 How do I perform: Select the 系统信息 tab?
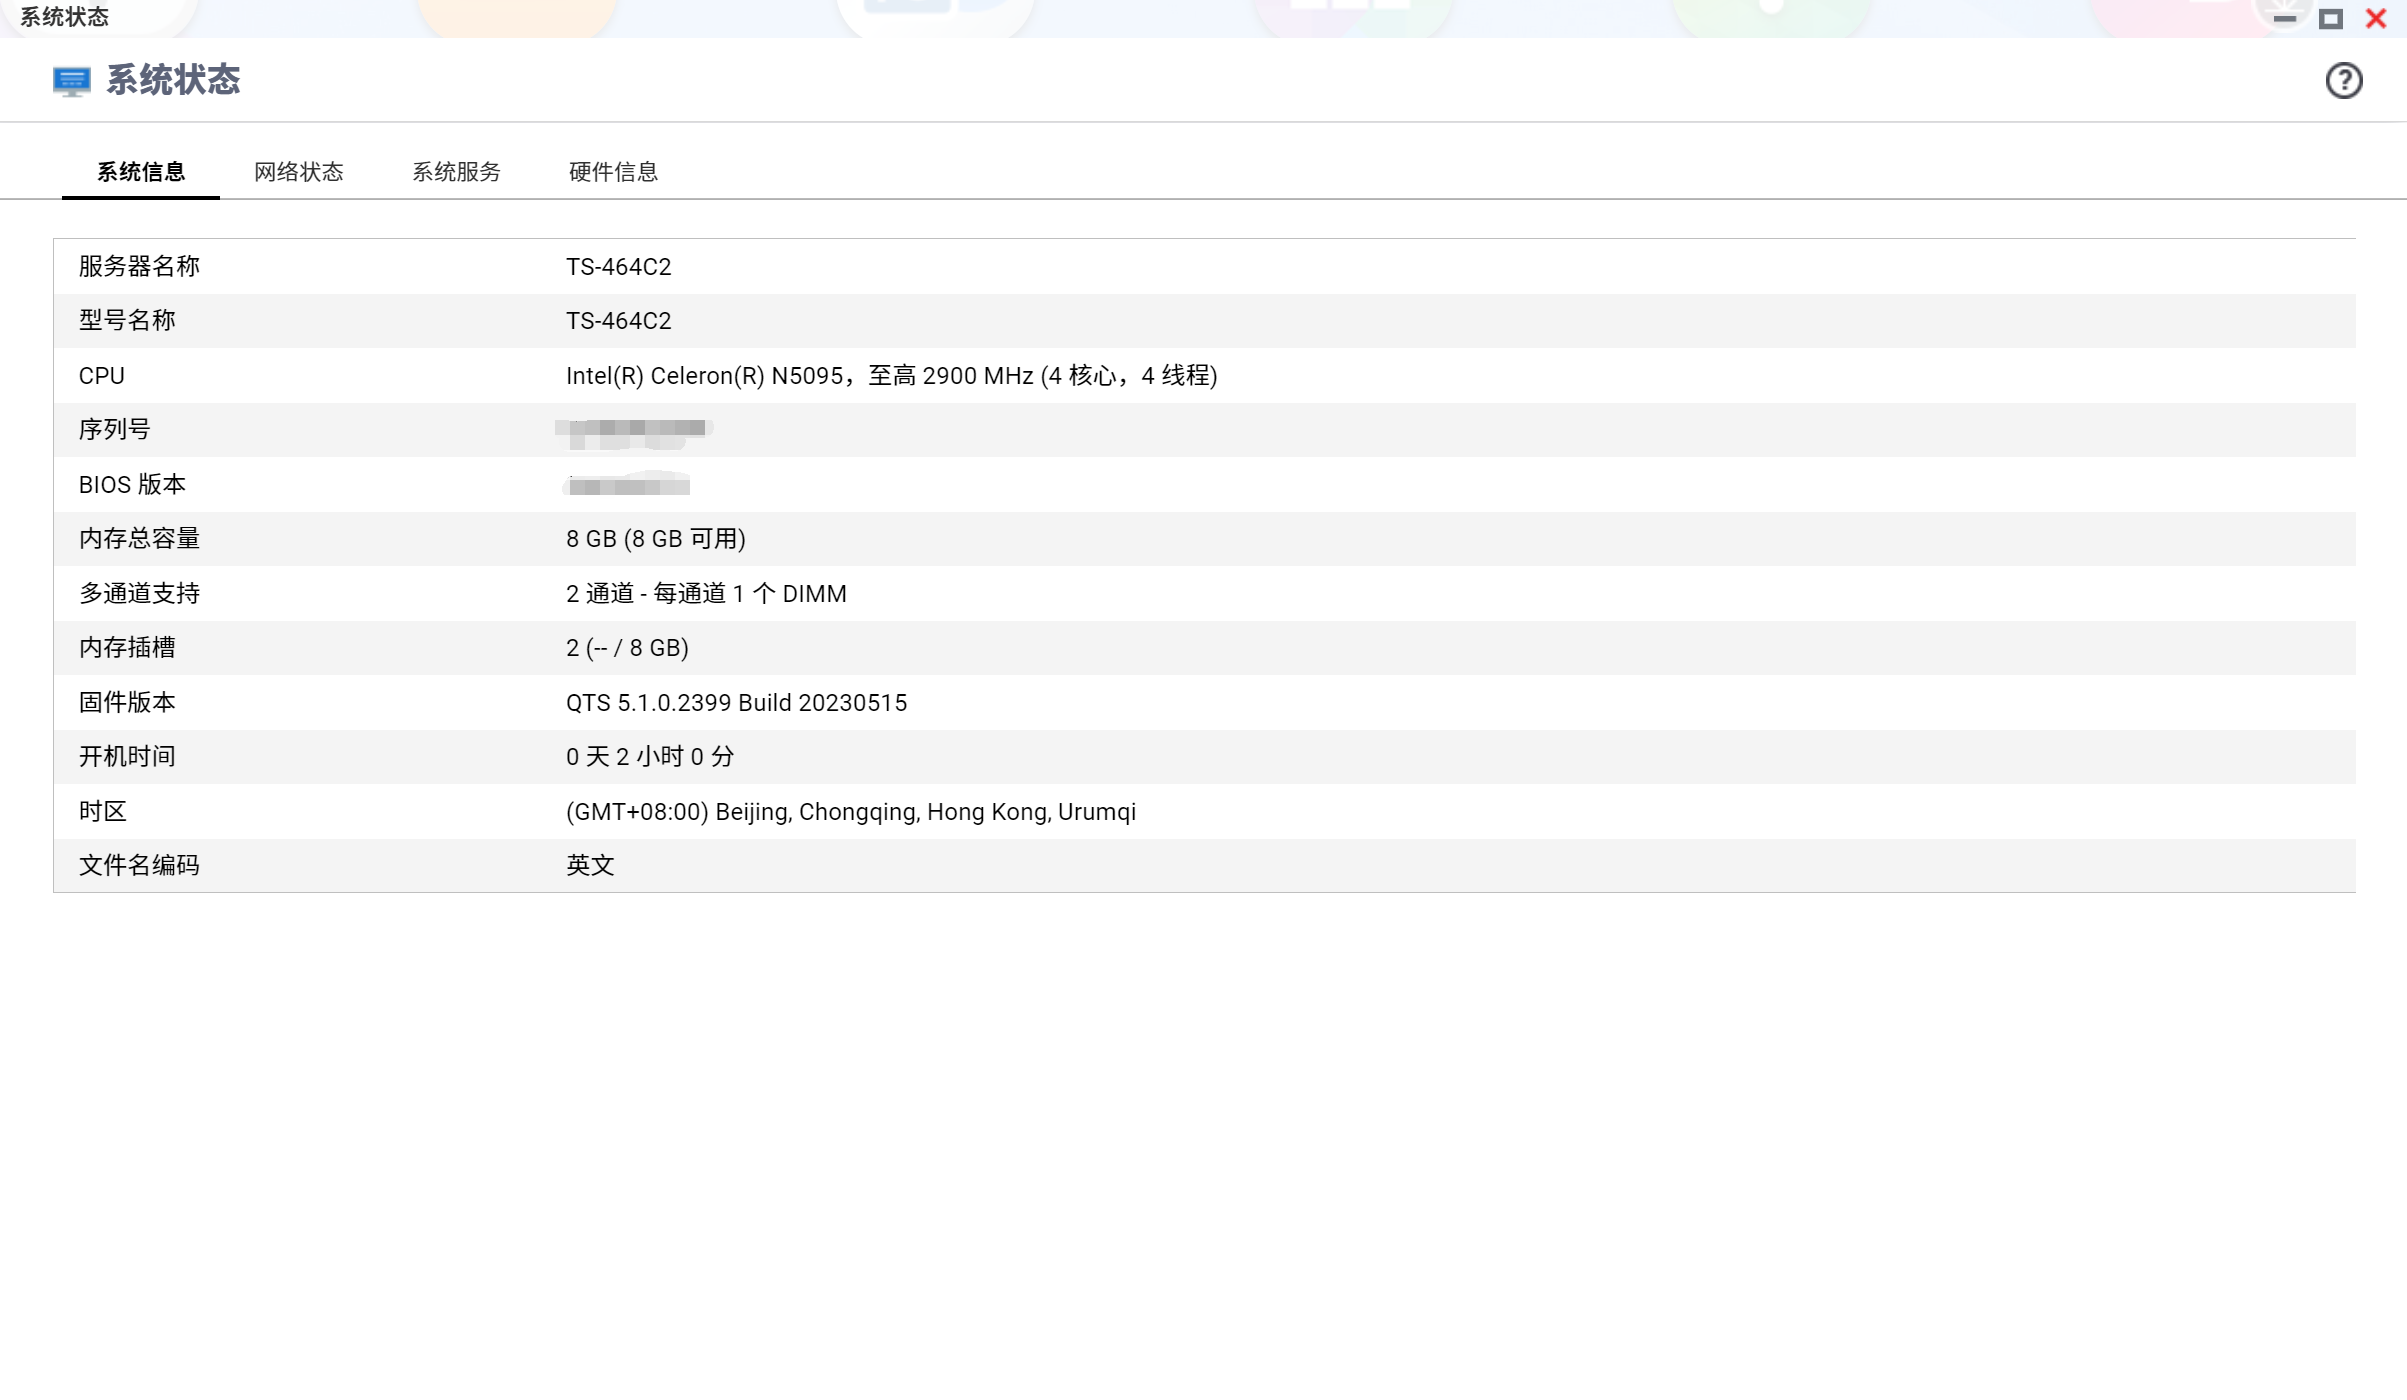(141, 172)
